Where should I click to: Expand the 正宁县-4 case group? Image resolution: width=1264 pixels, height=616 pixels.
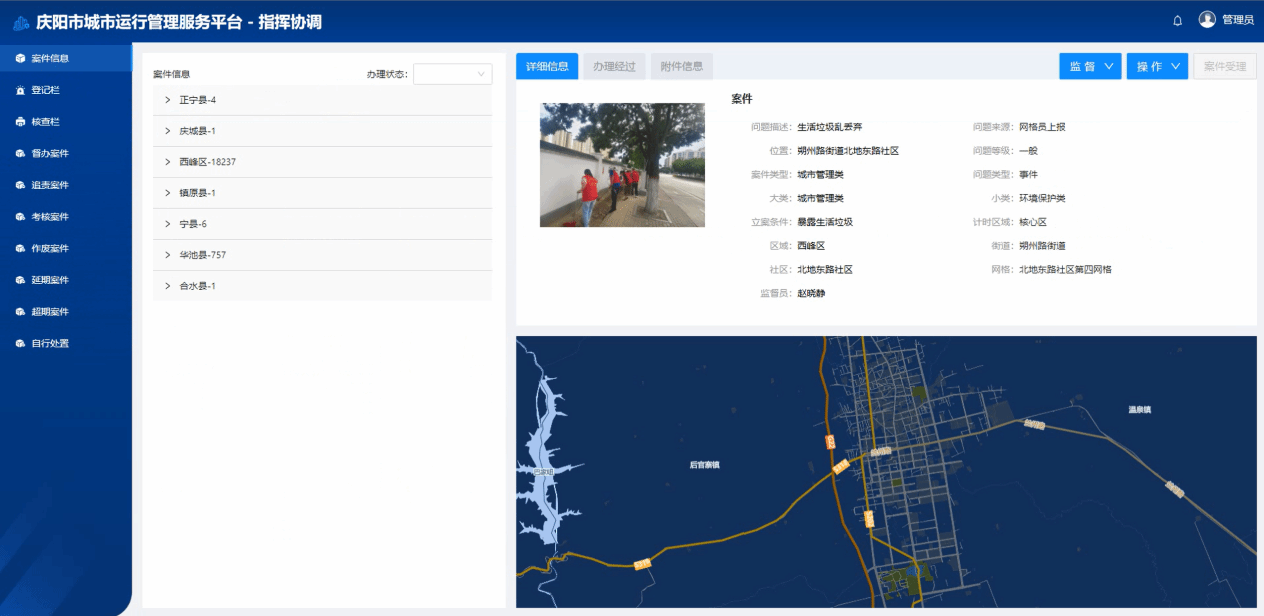coord(168,100)
